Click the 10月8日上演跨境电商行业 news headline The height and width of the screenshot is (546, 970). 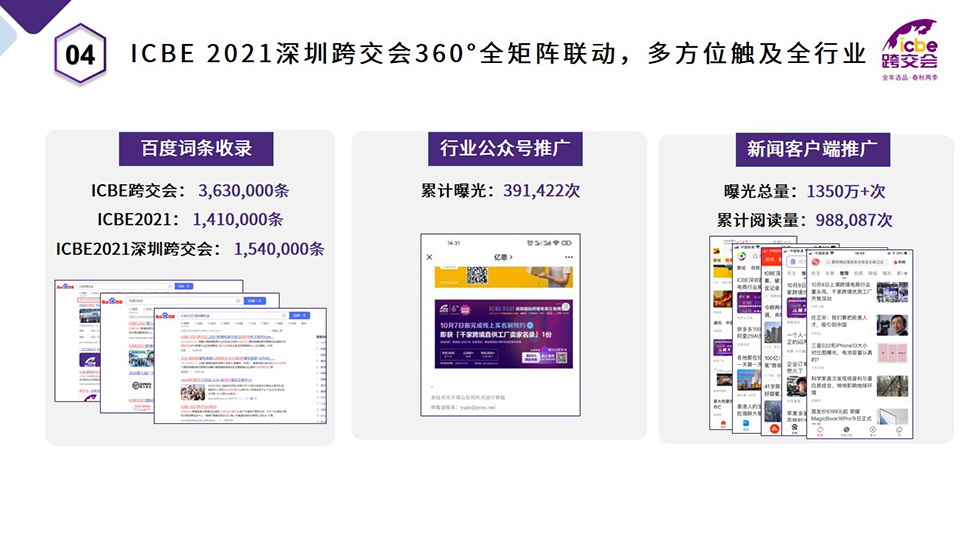[841, 291]
